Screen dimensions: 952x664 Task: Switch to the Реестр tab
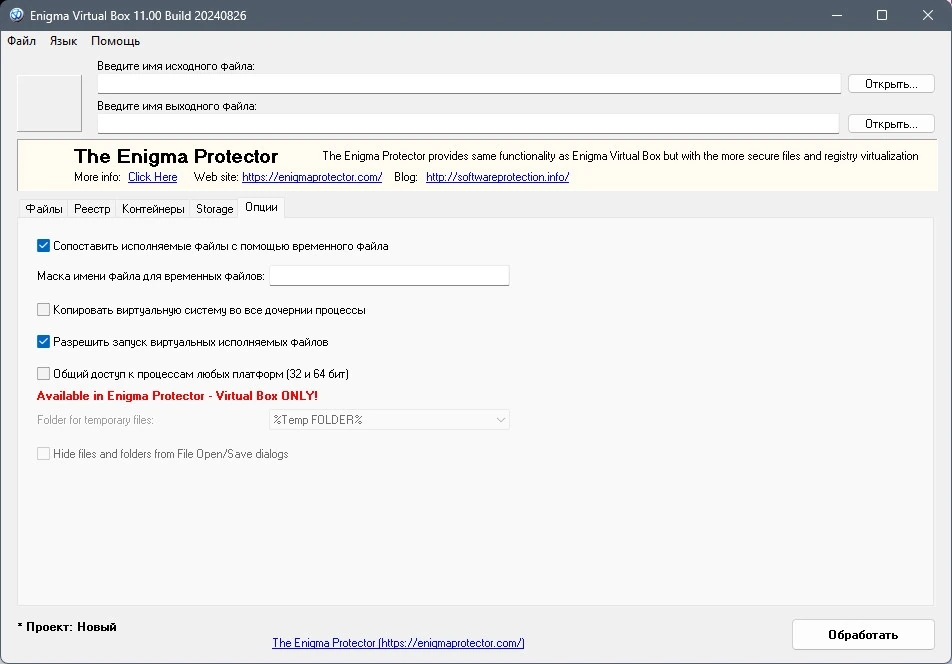coord(92,209)
